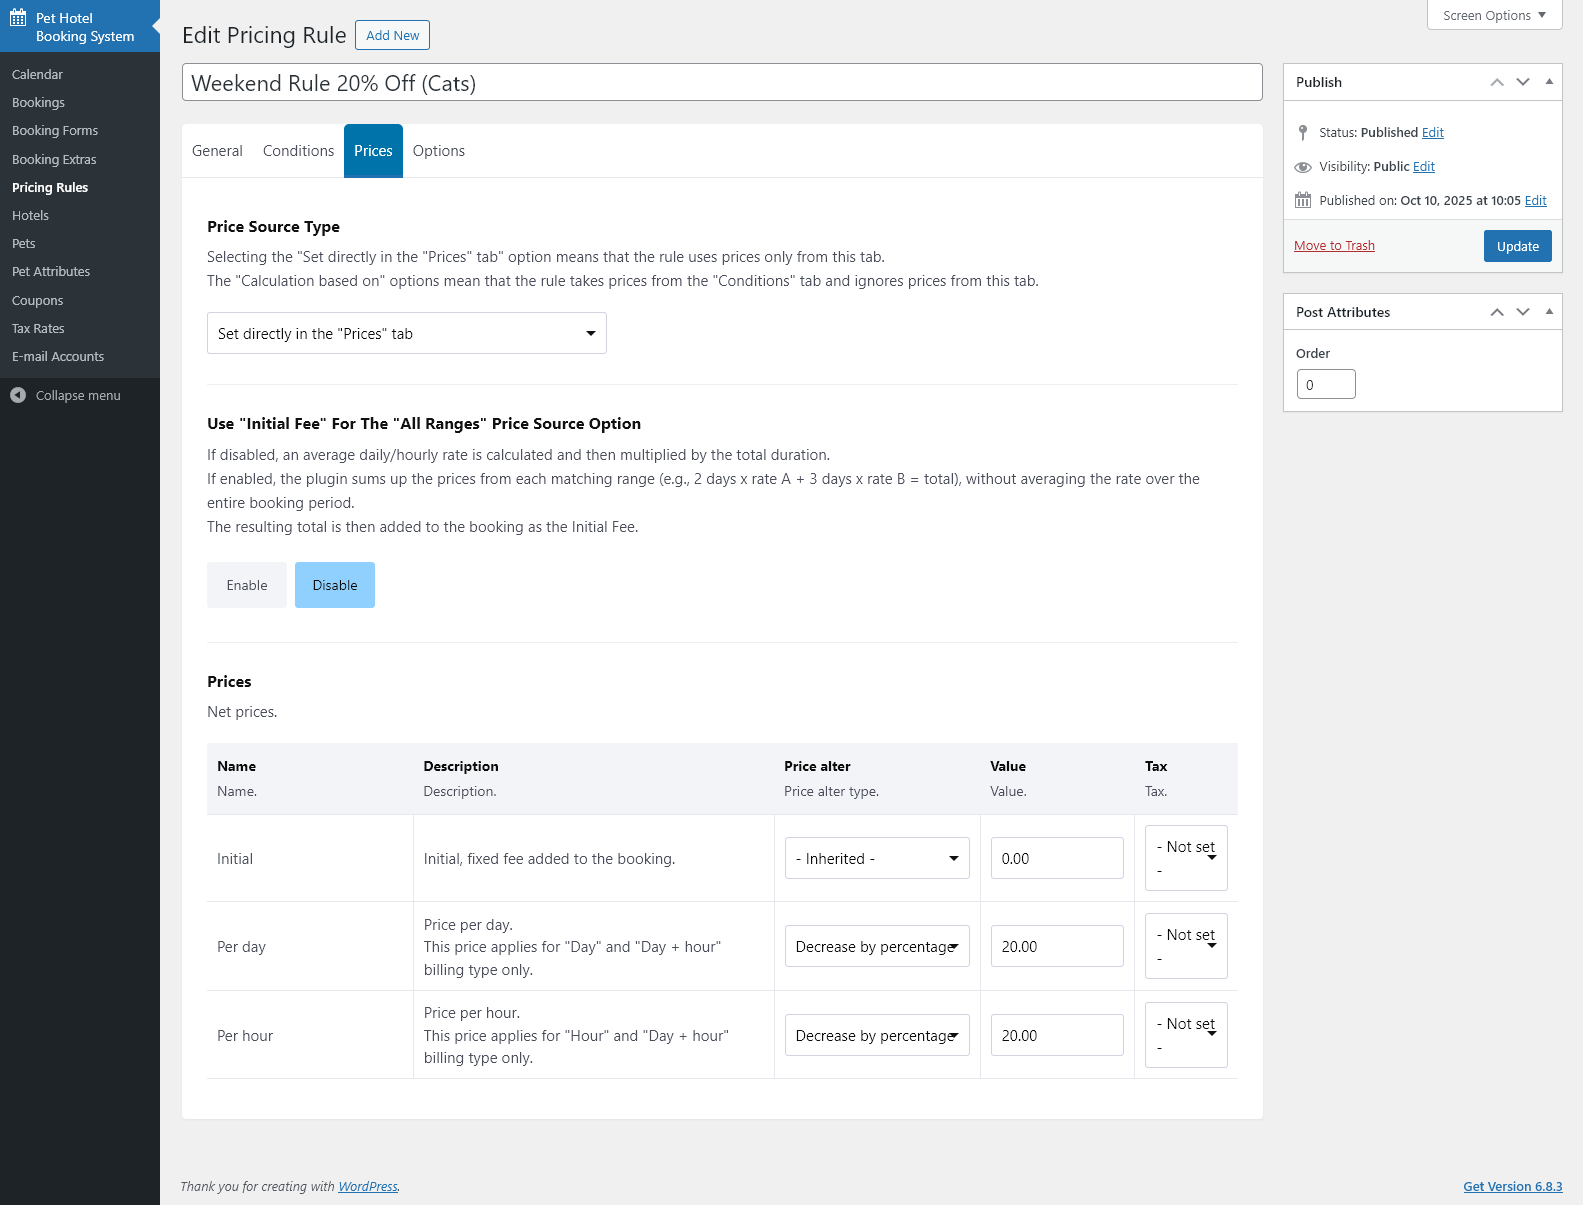Open the Price Source Type dropdown
Screen dimensions: 1583x1205
point(406,333)
